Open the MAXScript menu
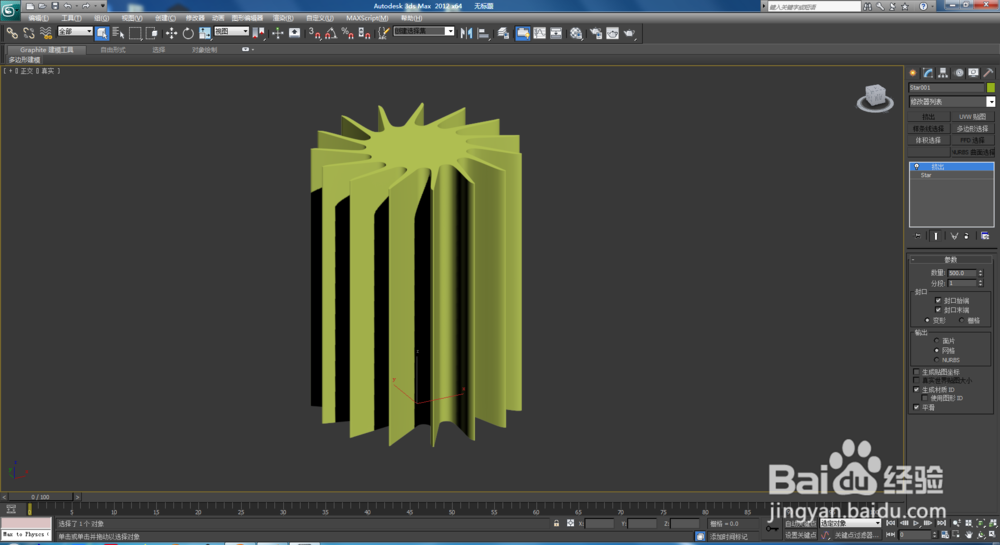The image size is (1000, 545). pos(365,18)
